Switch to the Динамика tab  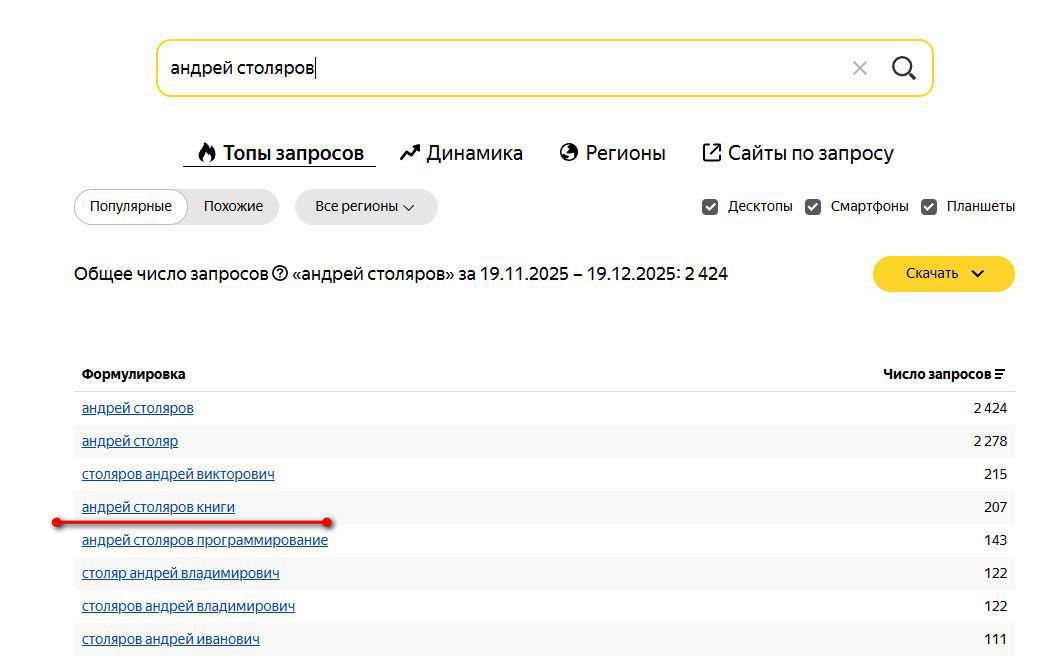coord(461,153)
